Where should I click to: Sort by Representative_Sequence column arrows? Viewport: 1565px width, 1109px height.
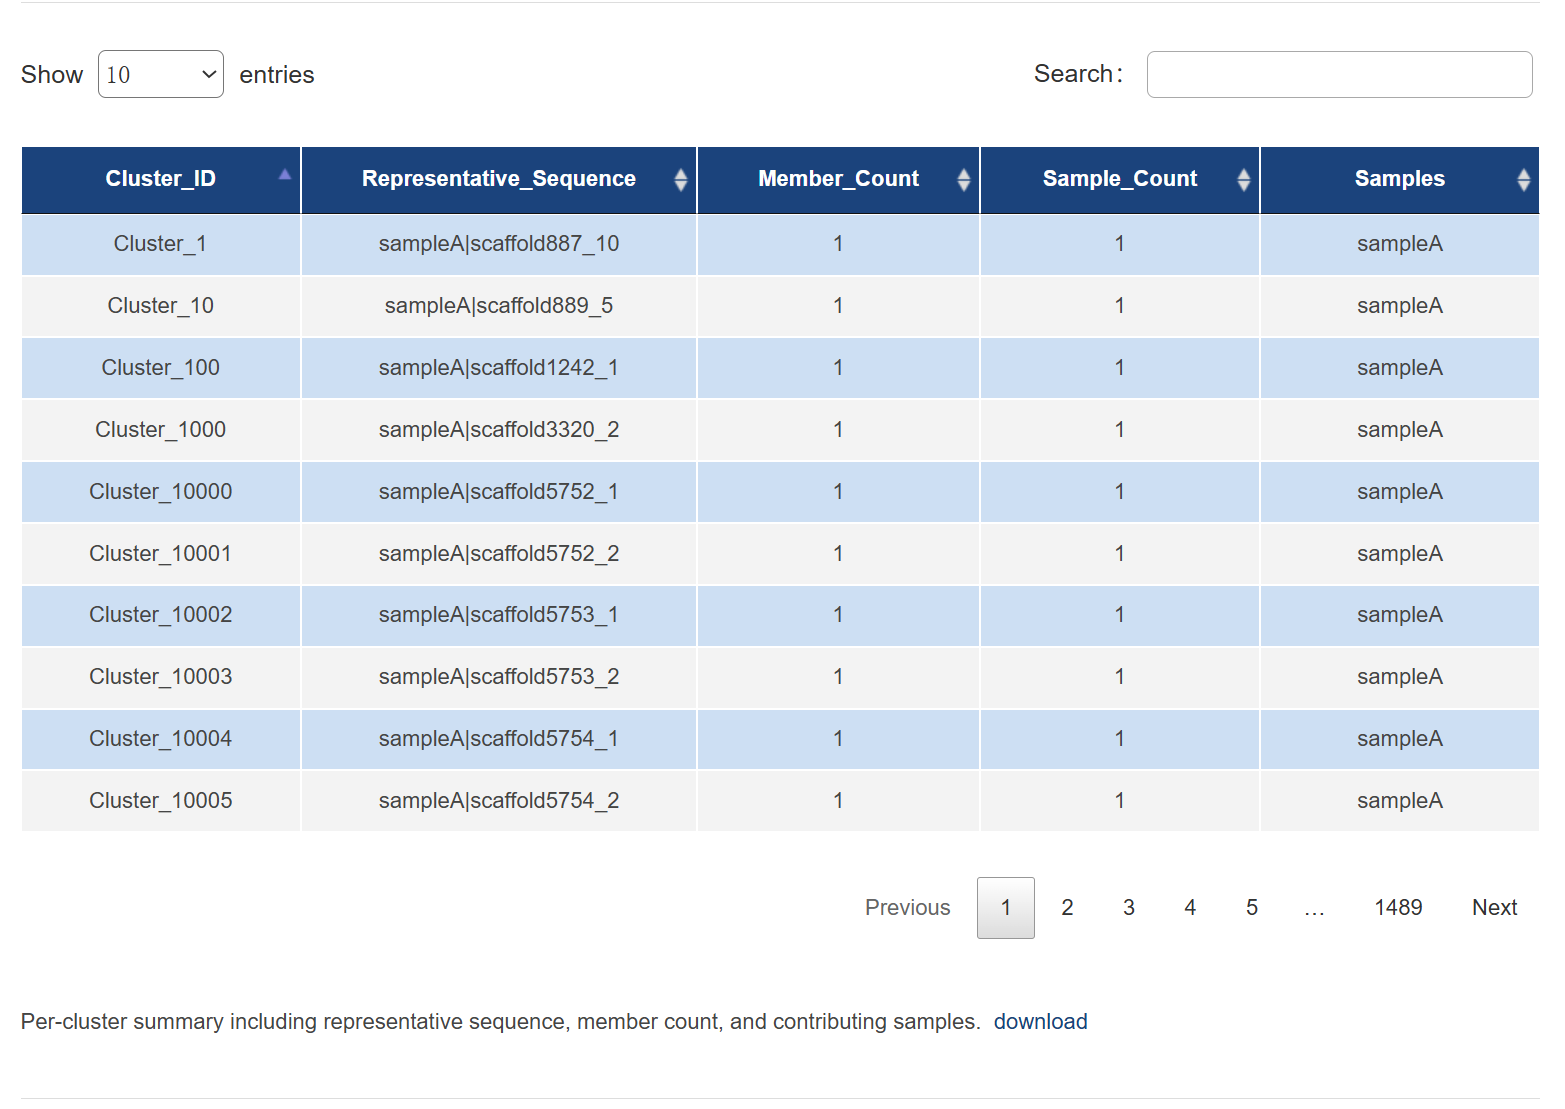pyautogui.click(x=681, y=179)
